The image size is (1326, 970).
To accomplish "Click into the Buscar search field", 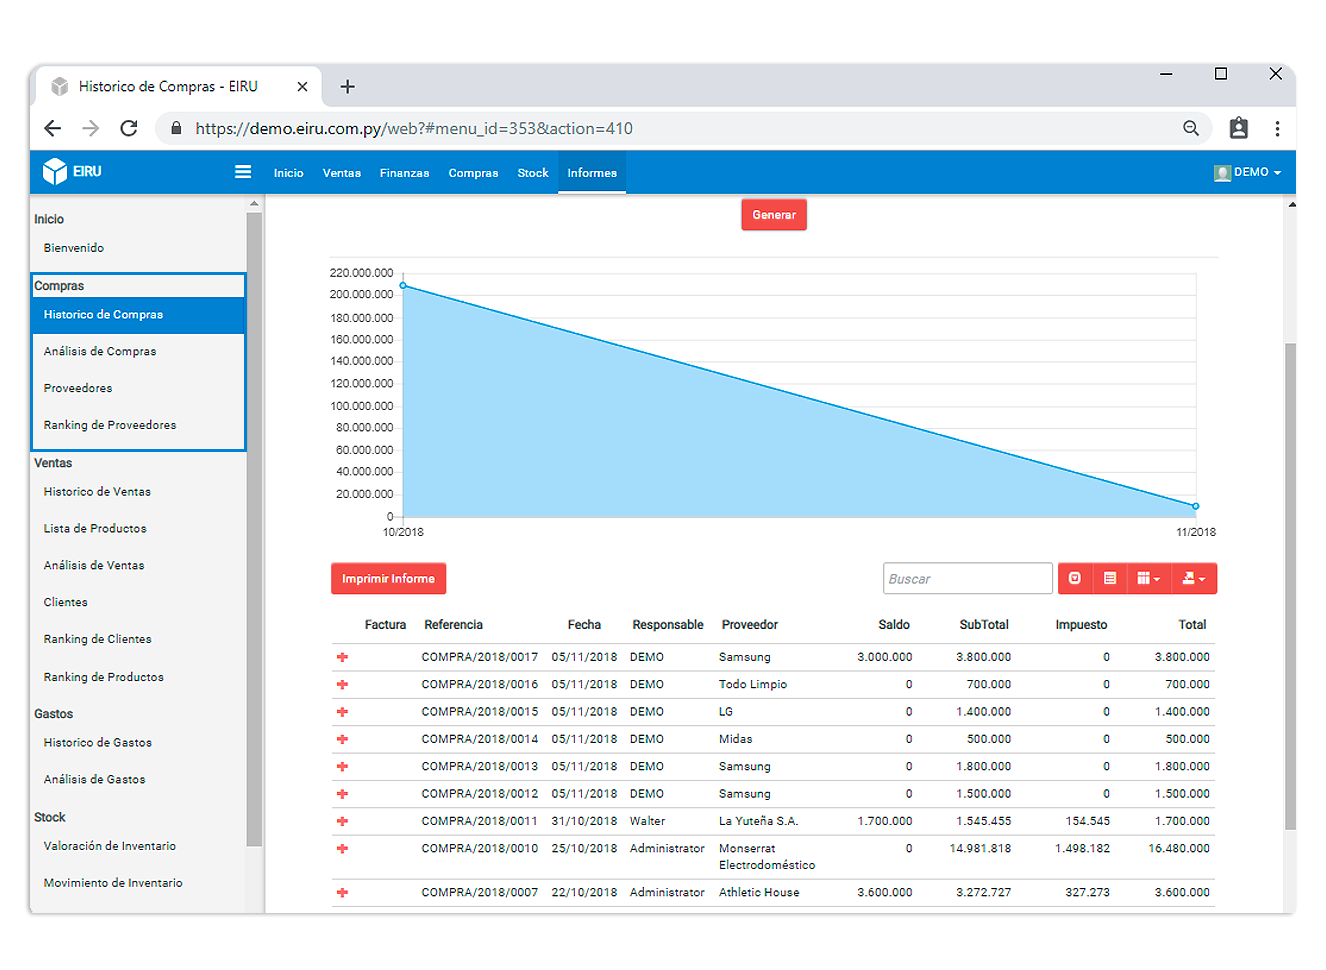I will click(x=968, y=578).
